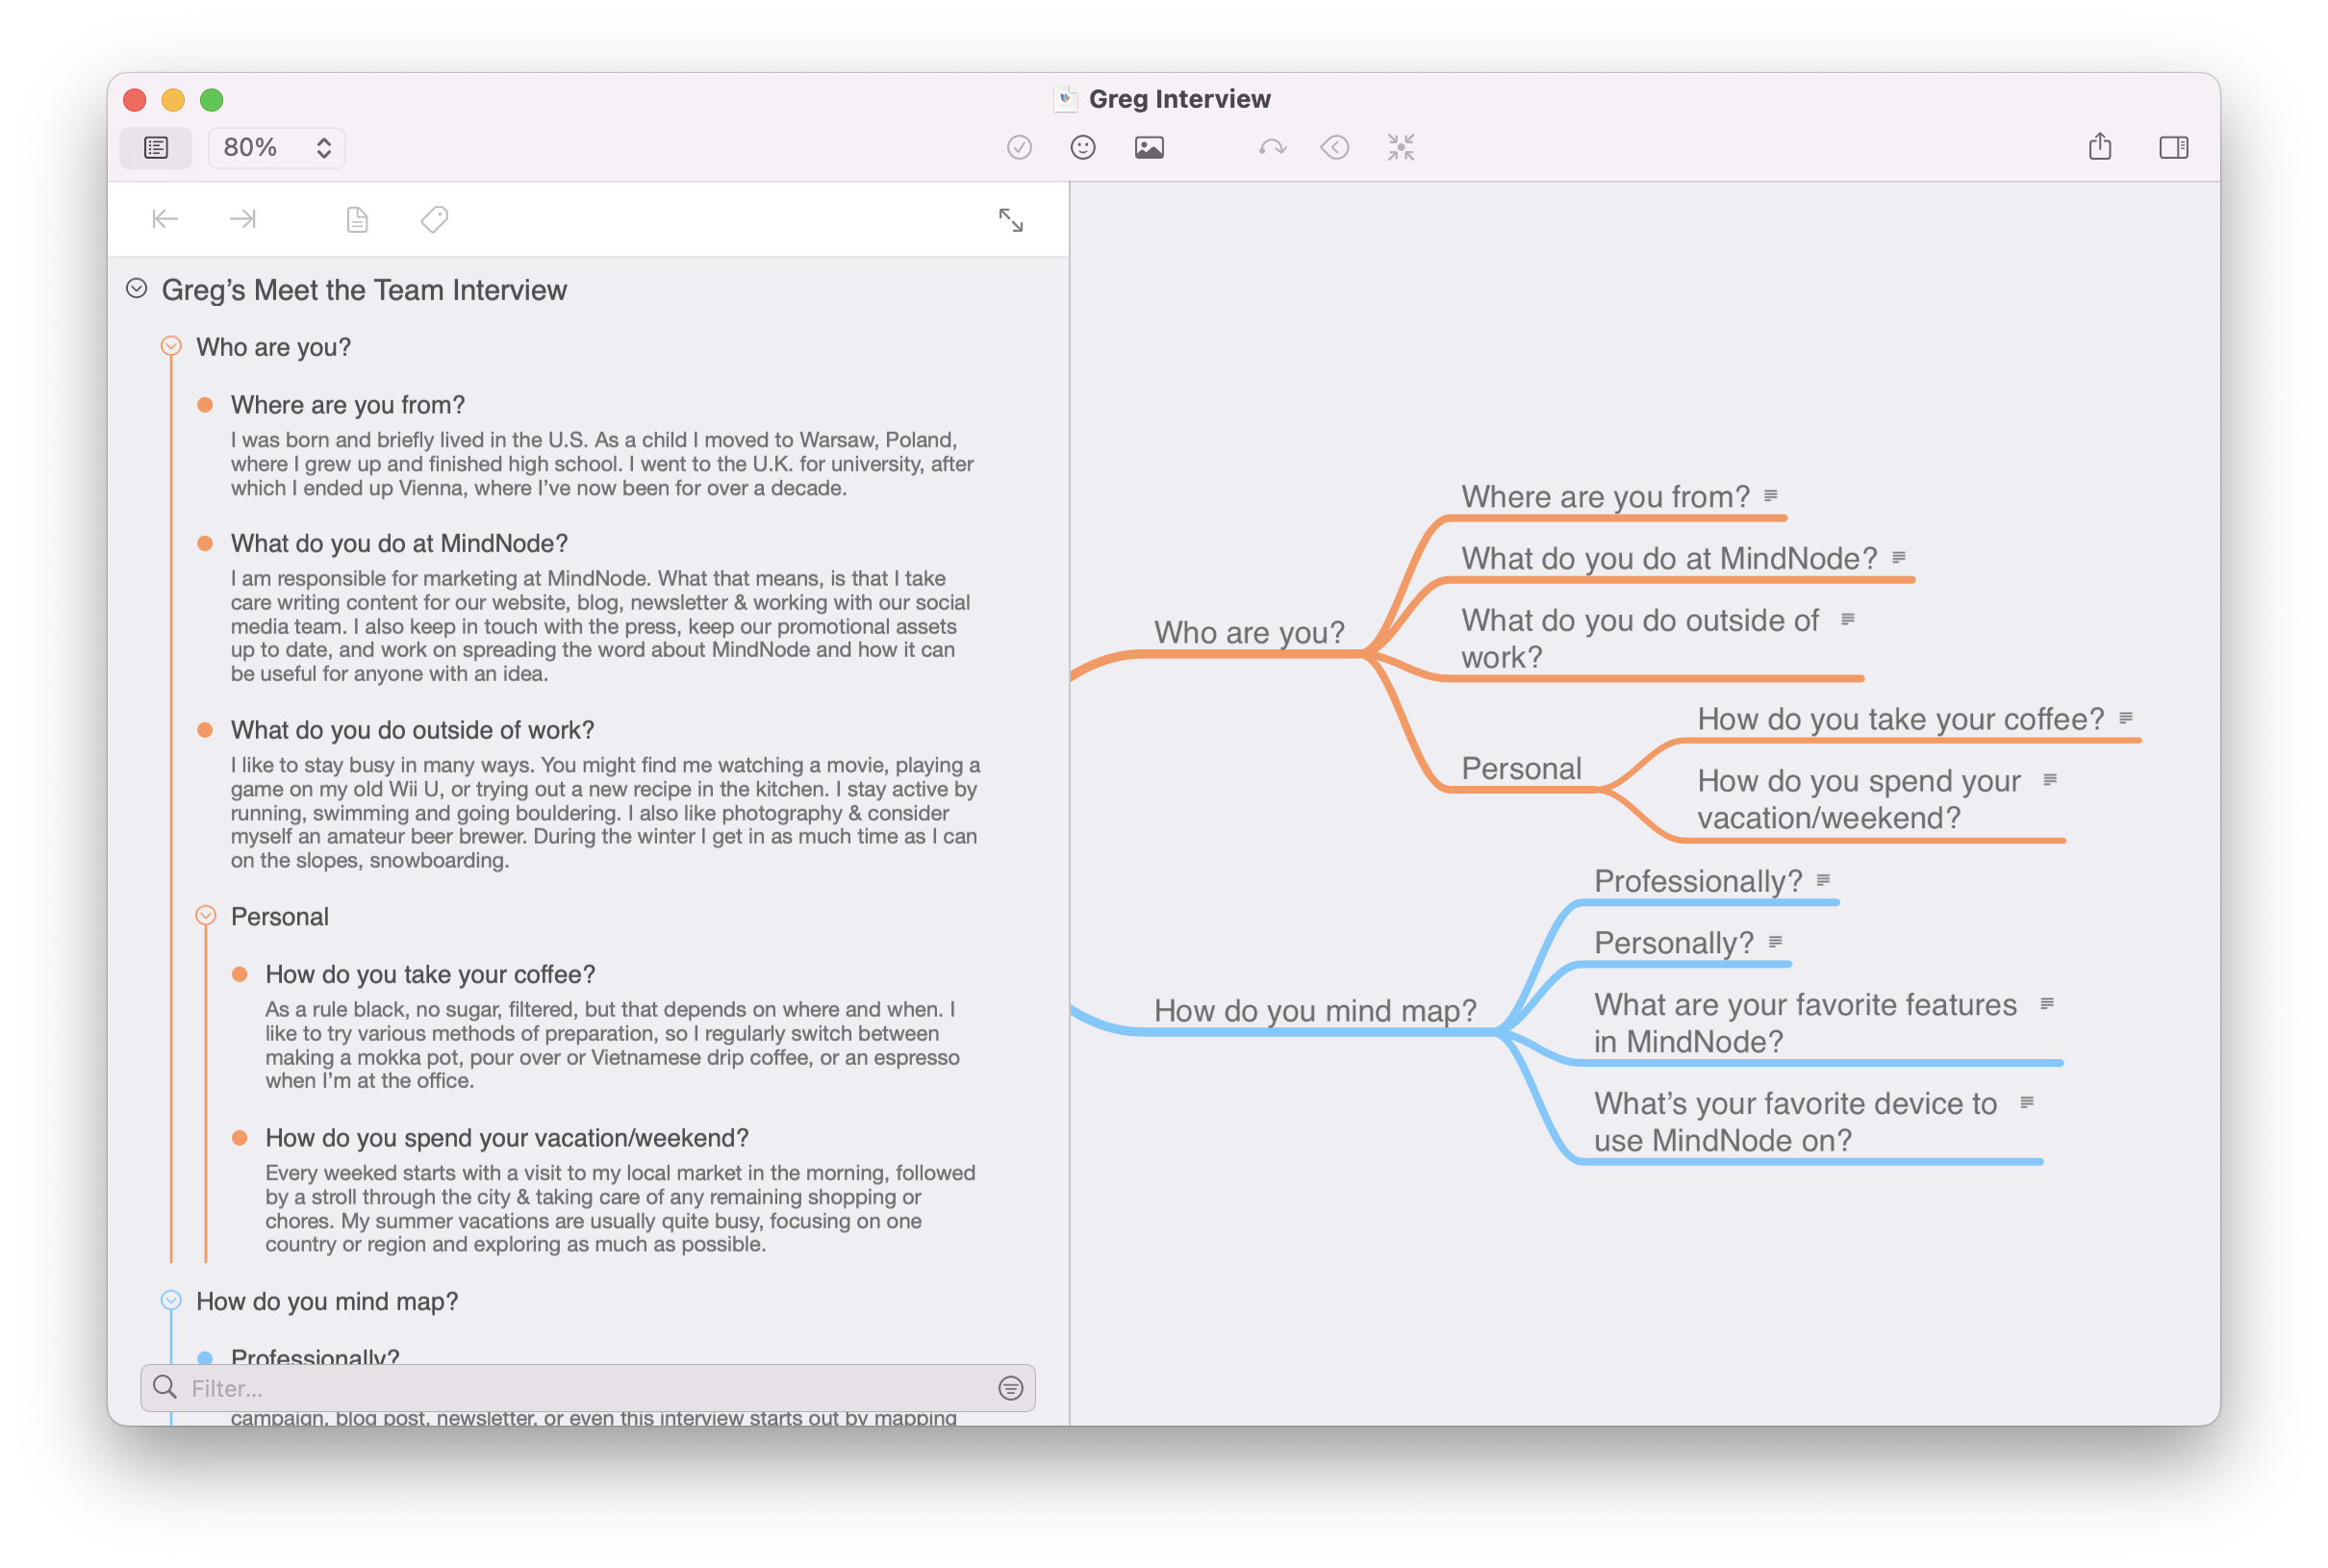This screenshot has height=1568, width=2328.
Task: Select How do you take your coffee? canvas node
Action: pyautogui.click(x=1900, y=719)
